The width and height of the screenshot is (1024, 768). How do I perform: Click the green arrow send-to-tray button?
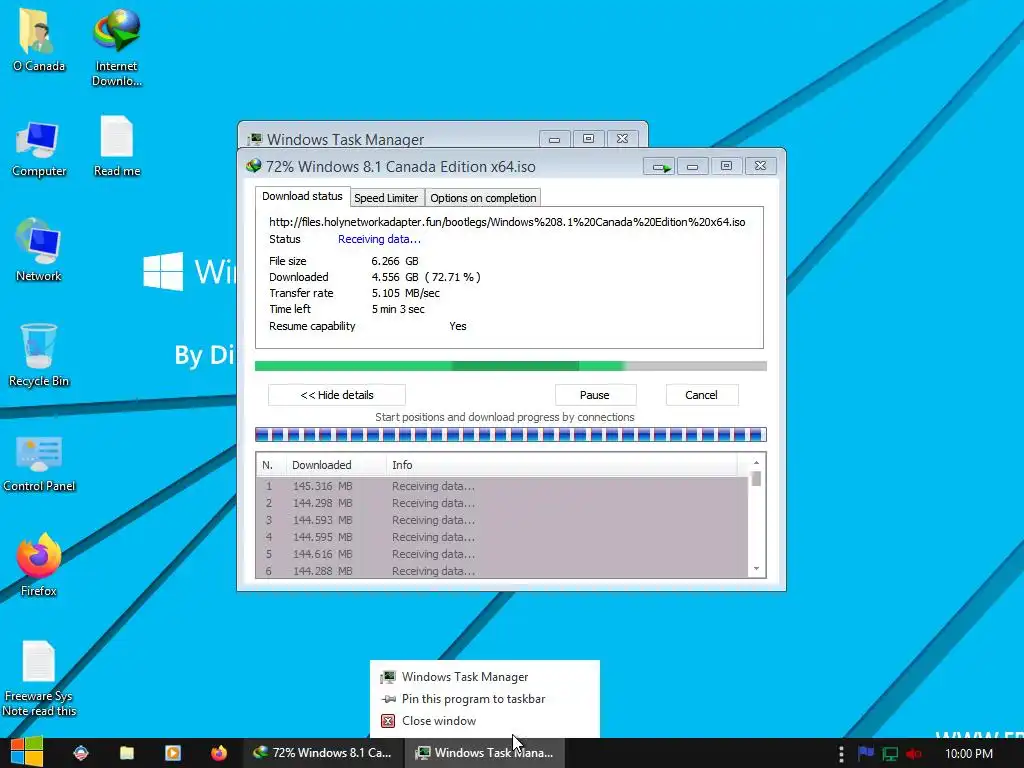[x=659, y=167]
